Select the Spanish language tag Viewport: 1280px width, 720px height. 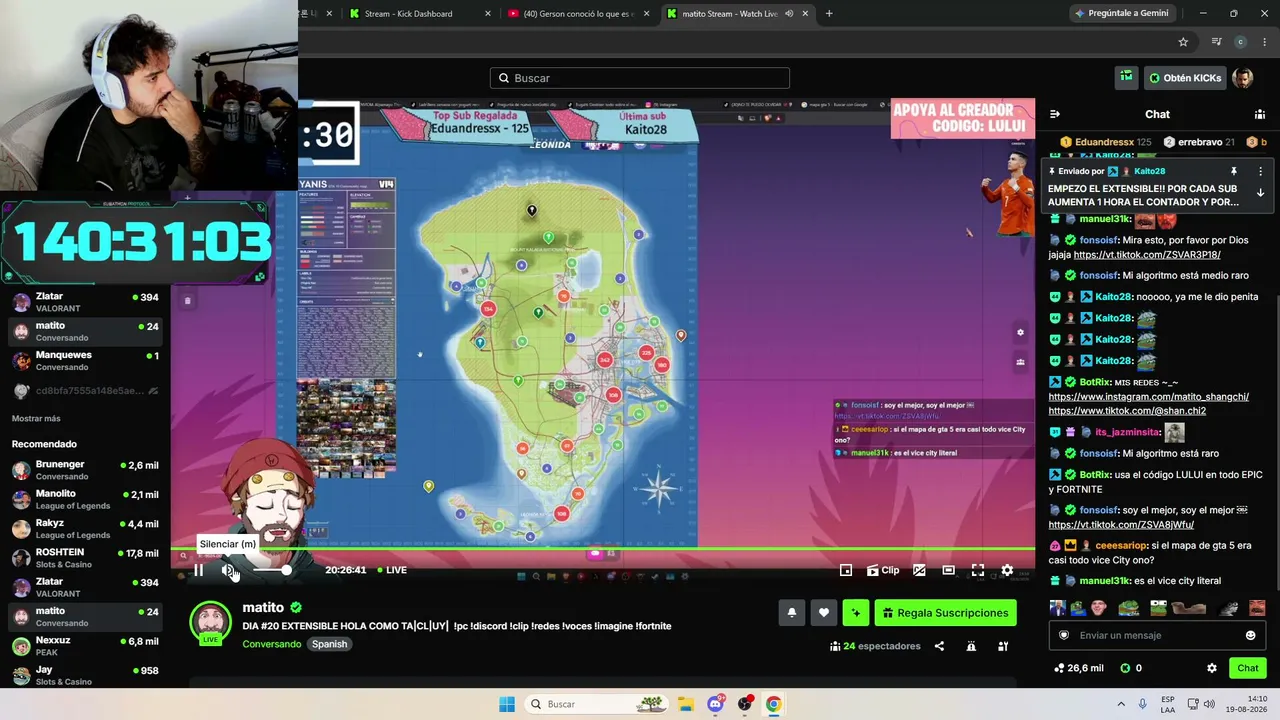pos(329,644)
